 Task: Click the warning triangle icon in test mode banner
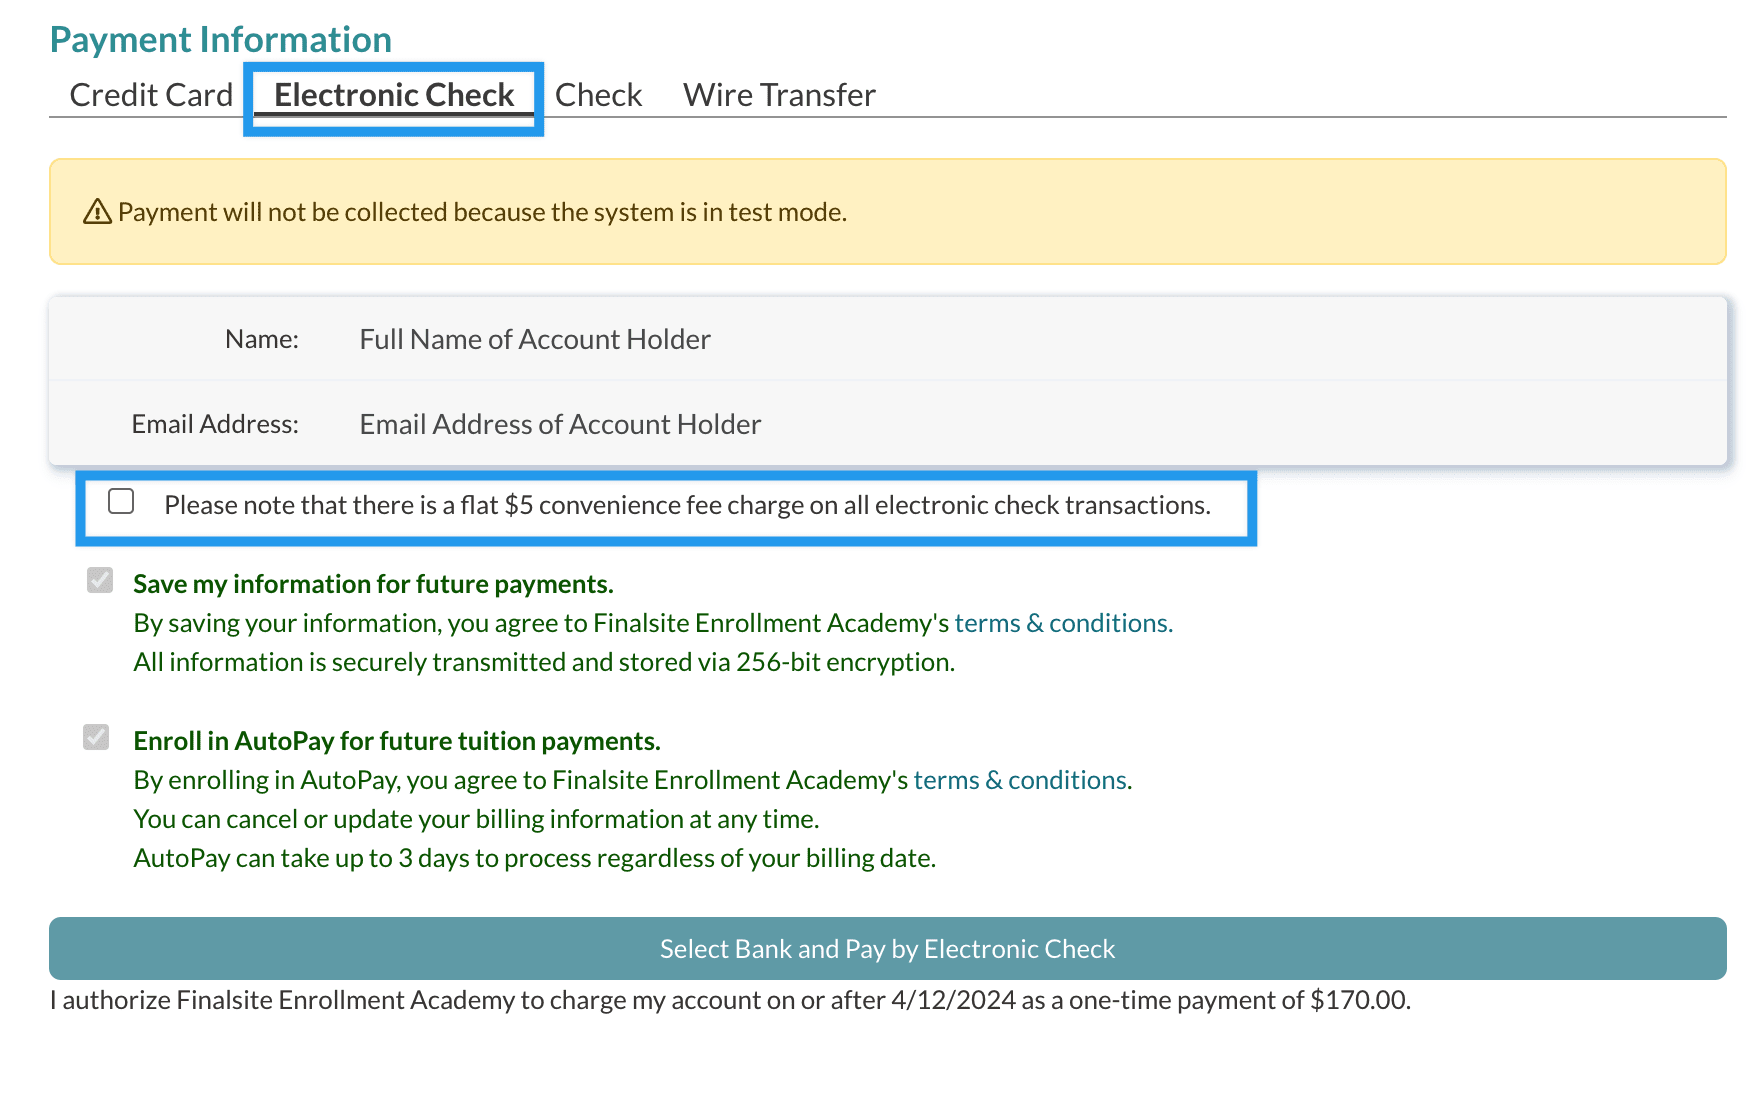coord(97,212)
